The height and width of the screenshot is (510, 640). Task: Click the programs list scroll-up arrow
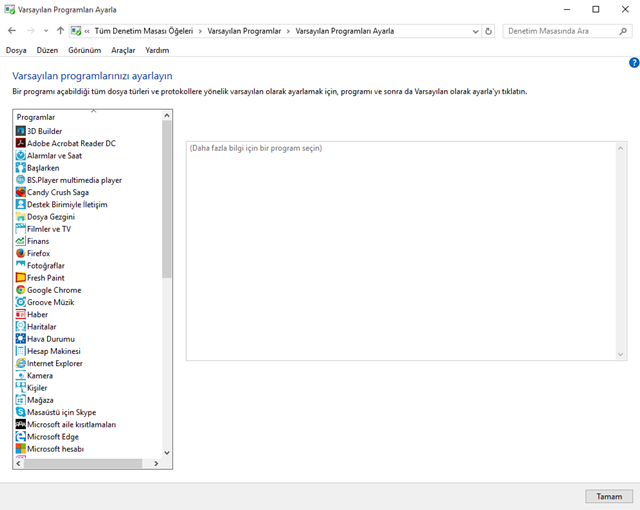pos(167,115)
